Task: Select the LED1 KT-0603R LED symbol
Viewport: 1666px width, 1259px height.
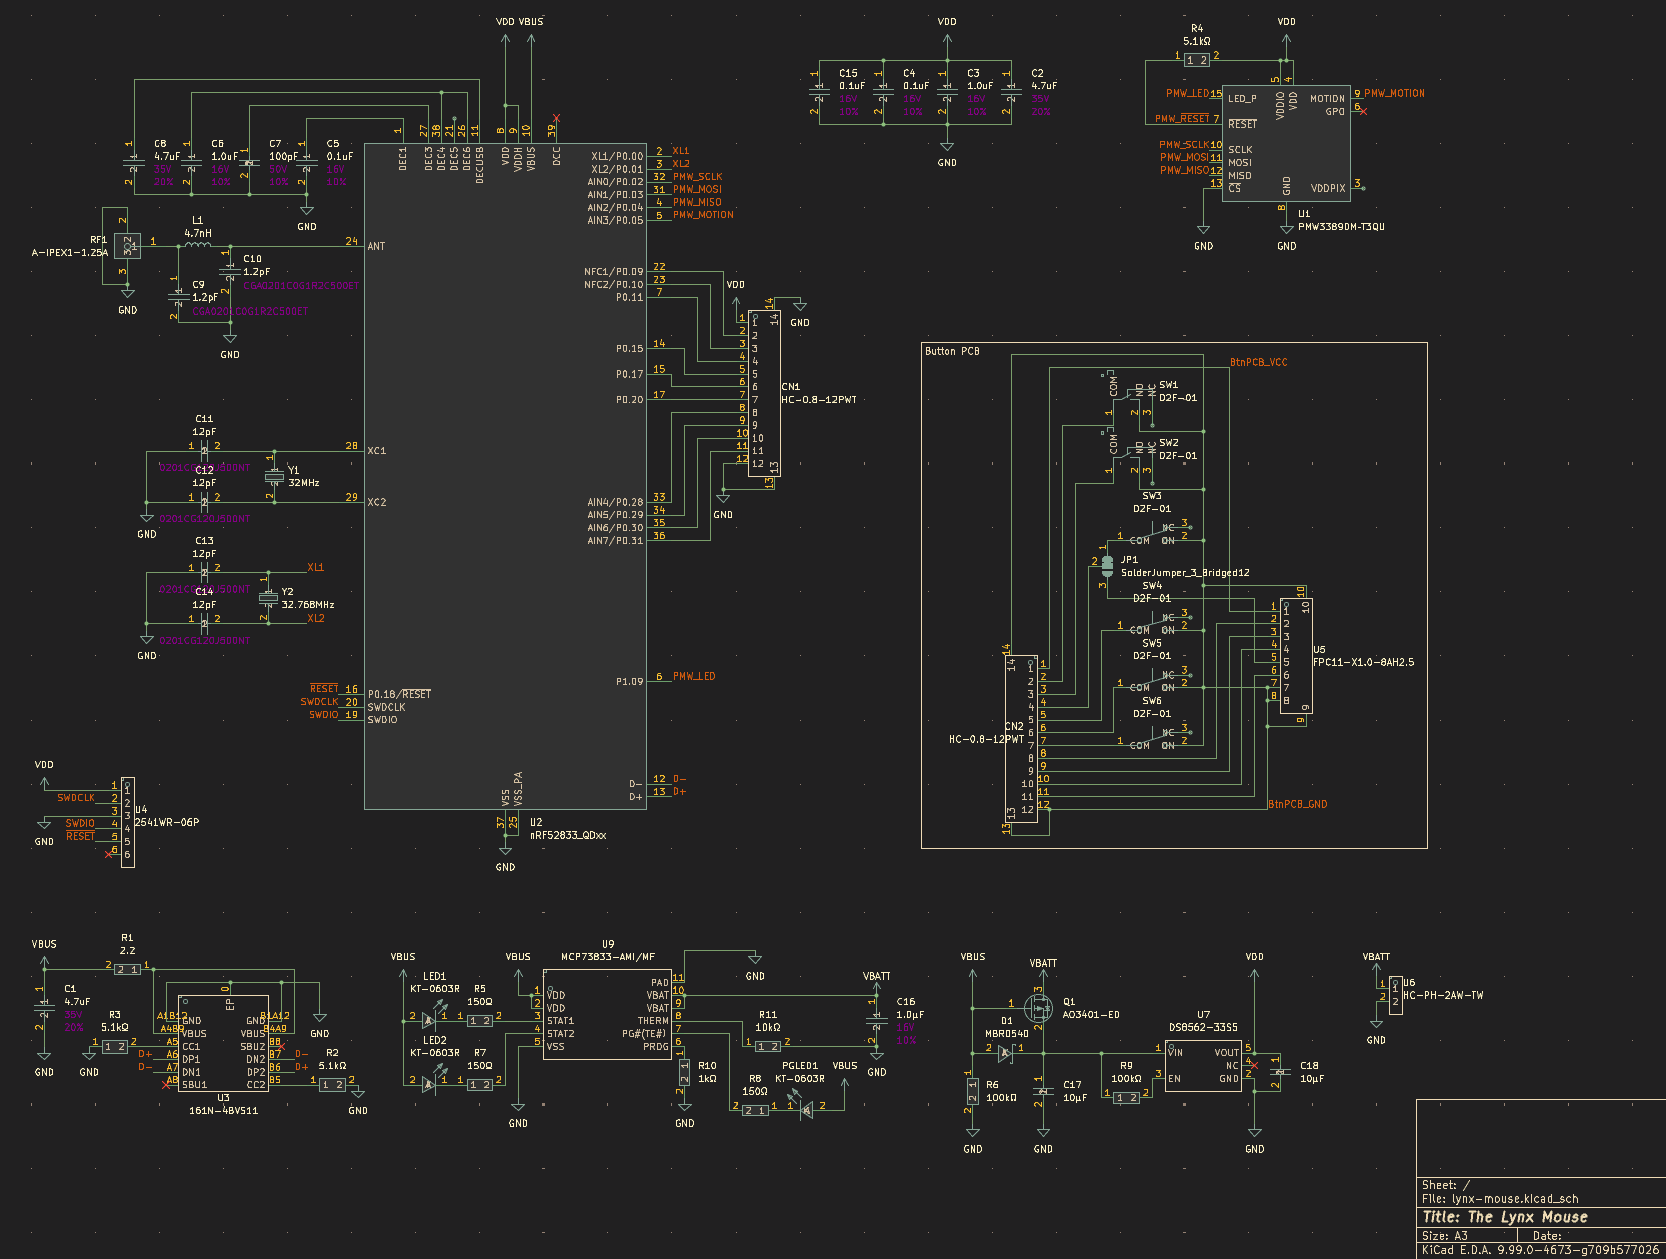Action: click(430, 1019)
